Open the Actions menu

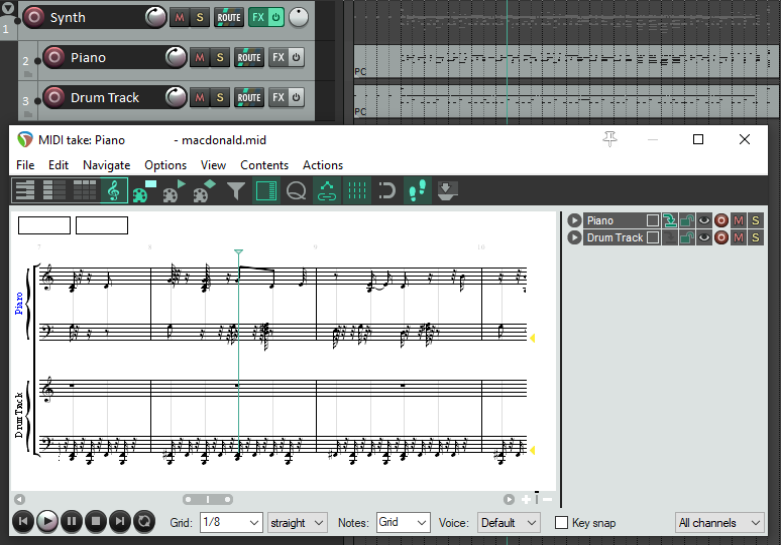(x=323, y=165)
